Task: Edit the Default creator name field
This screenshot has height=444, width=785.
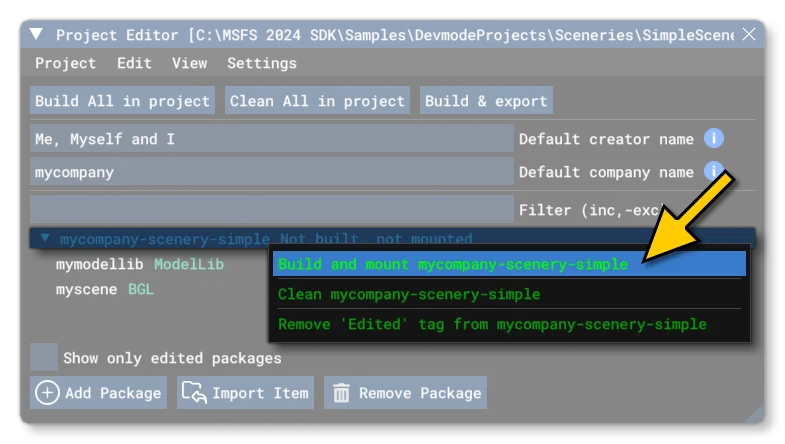Action: (x=272, y=139)
